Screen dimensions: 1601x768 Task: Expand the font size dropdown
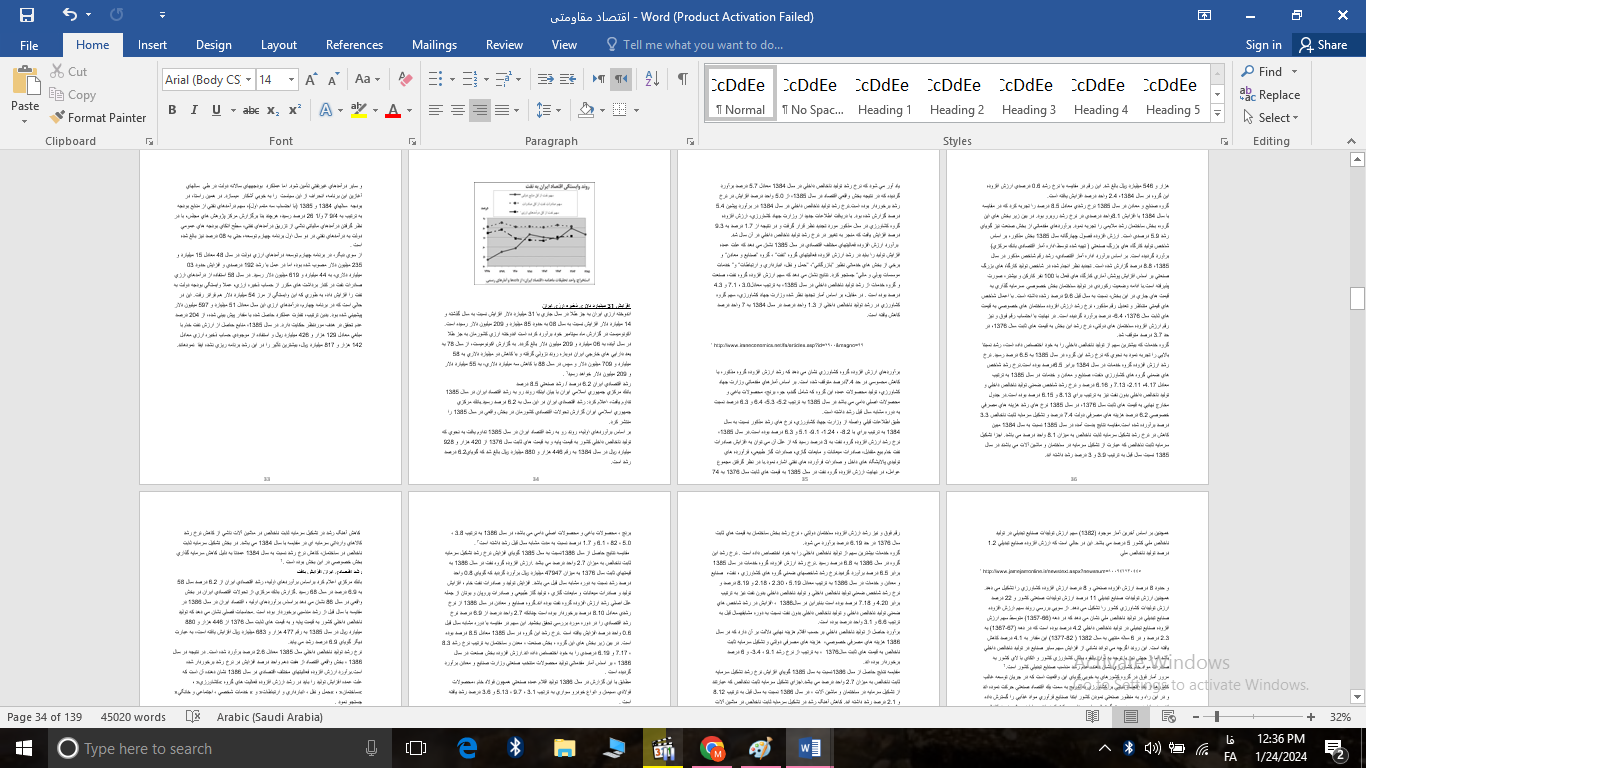[291, 80]
